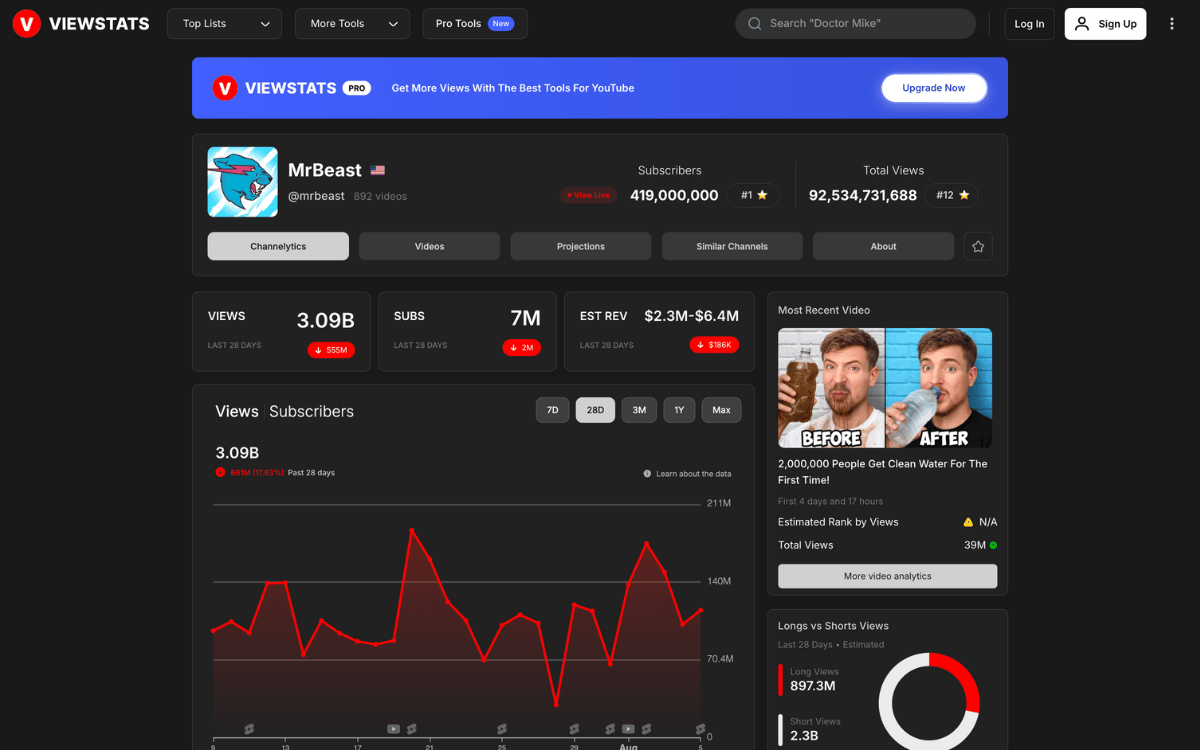Click the green dot beside 39M

coord(993,545)
